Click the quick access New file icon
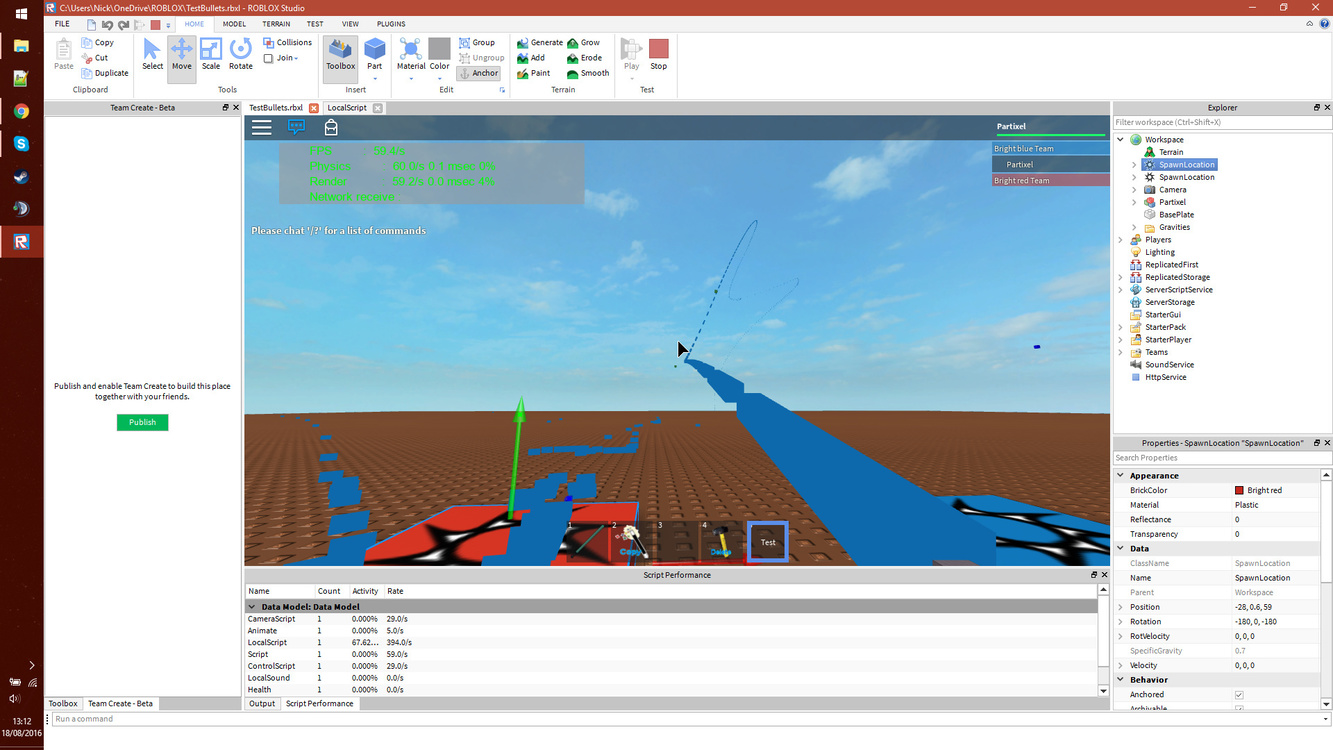Screen dimensions: 1333x750 tap(92, 24)
